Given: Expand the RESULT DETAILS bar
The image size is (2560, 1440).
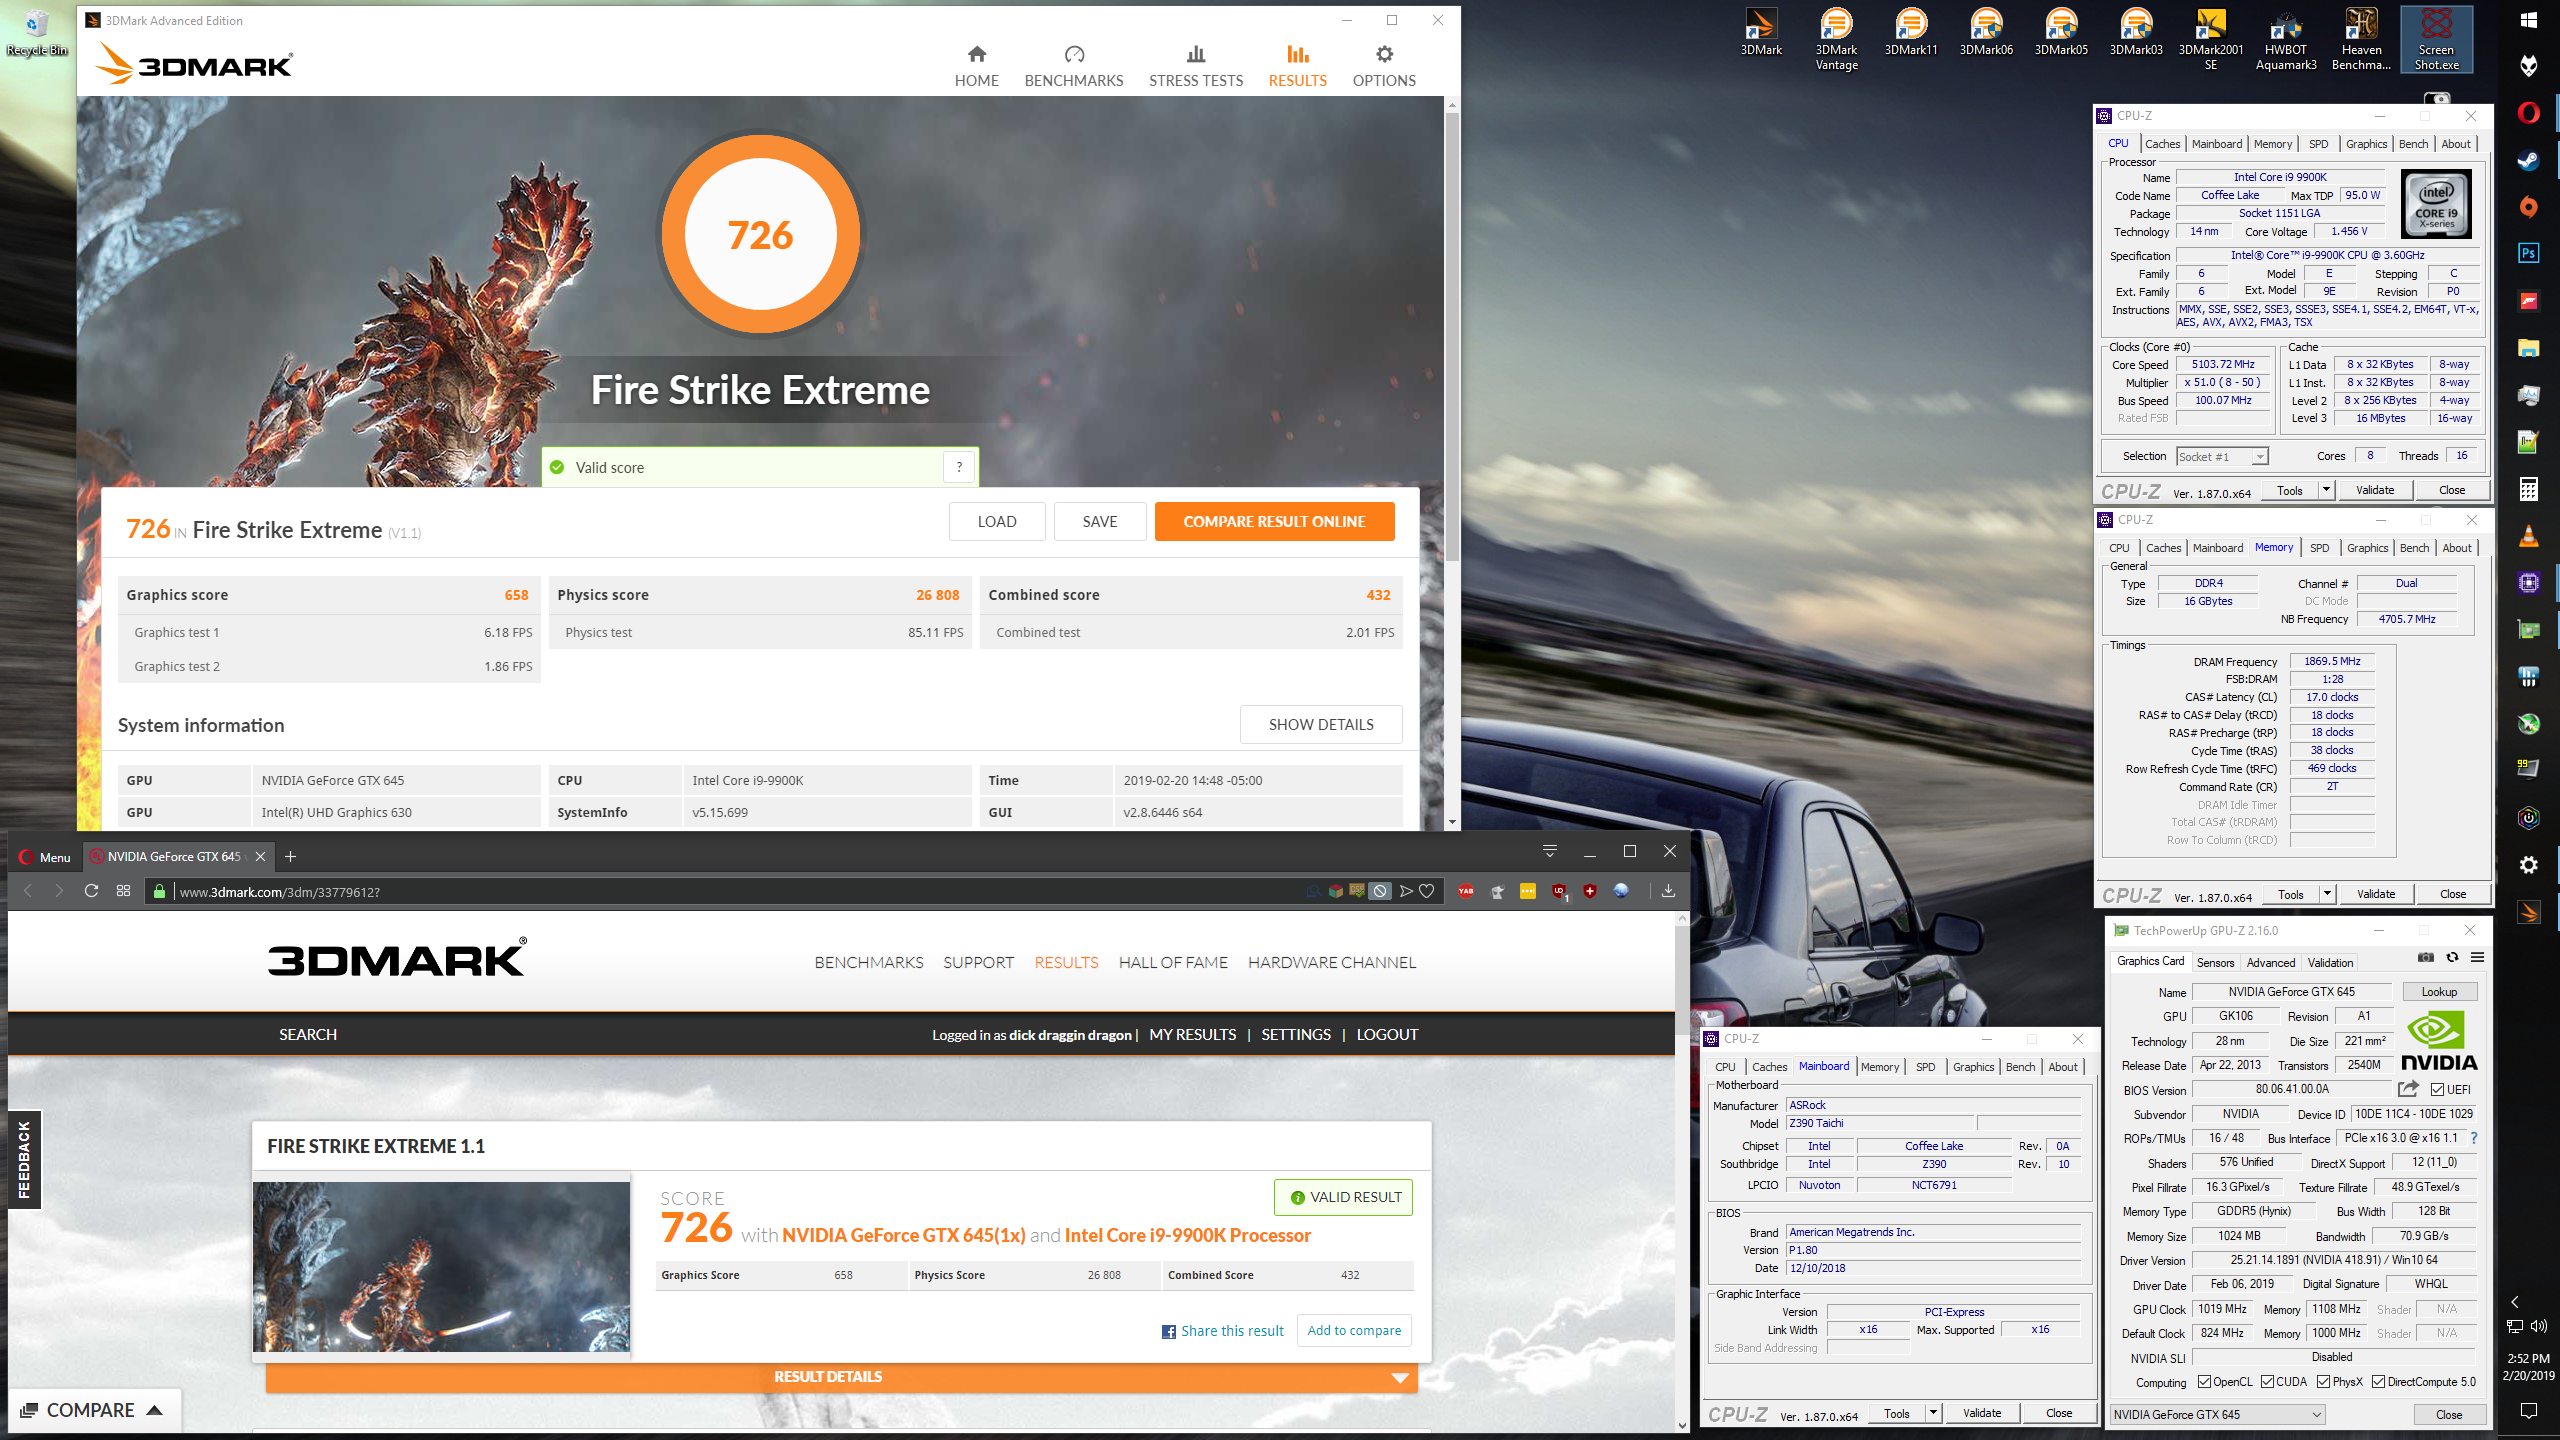Looking at the screenshot, I should 841,1377.
